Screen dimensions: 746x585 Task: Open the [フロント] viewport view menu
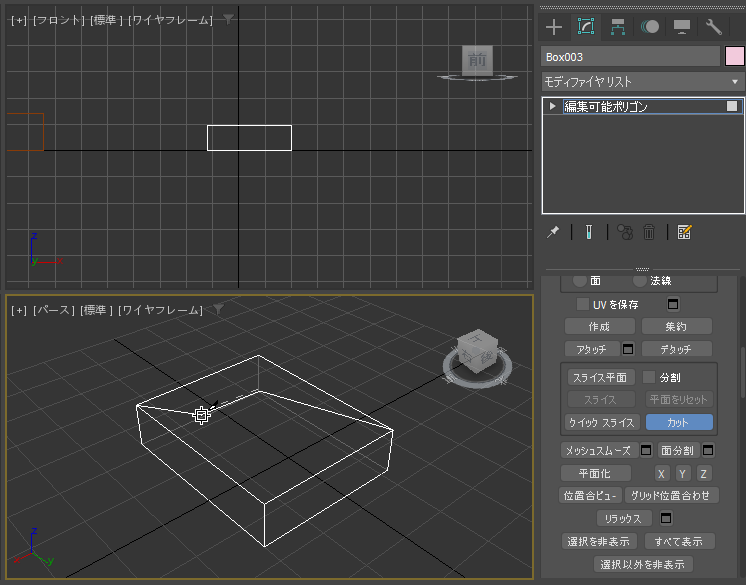coord(59,20)
